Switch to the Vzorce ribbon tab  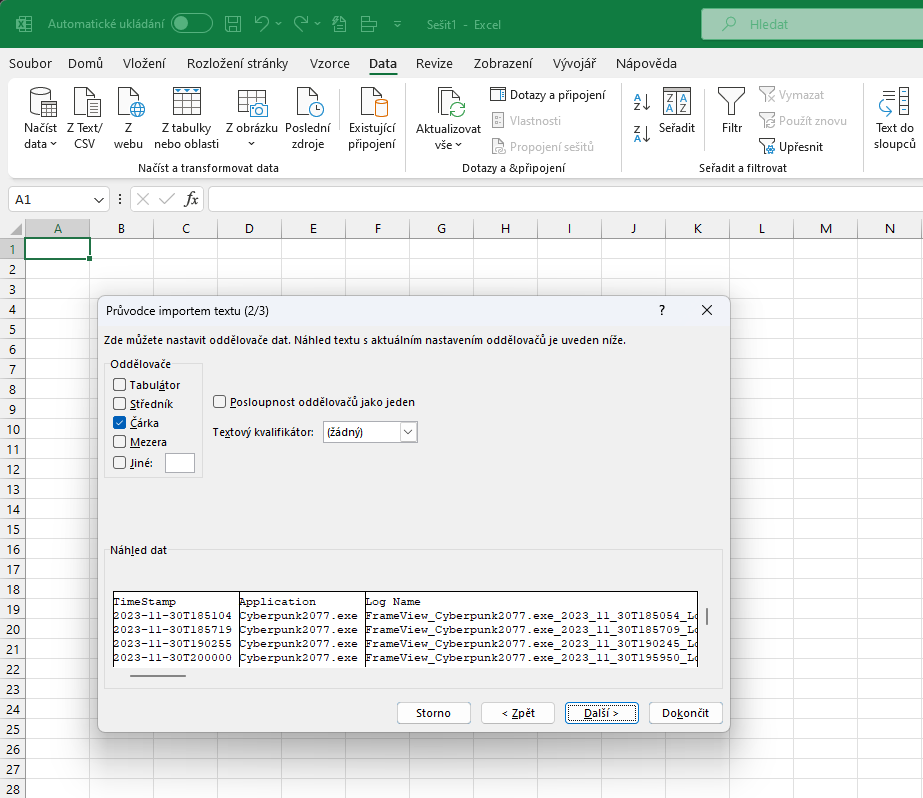click(x=329, y=63)
